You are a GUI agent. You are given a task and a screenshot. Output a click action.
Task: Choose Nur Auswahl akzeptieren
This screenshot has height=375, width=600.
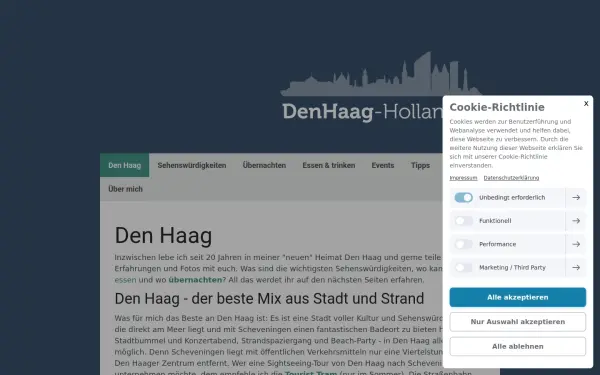coord(517,322)
